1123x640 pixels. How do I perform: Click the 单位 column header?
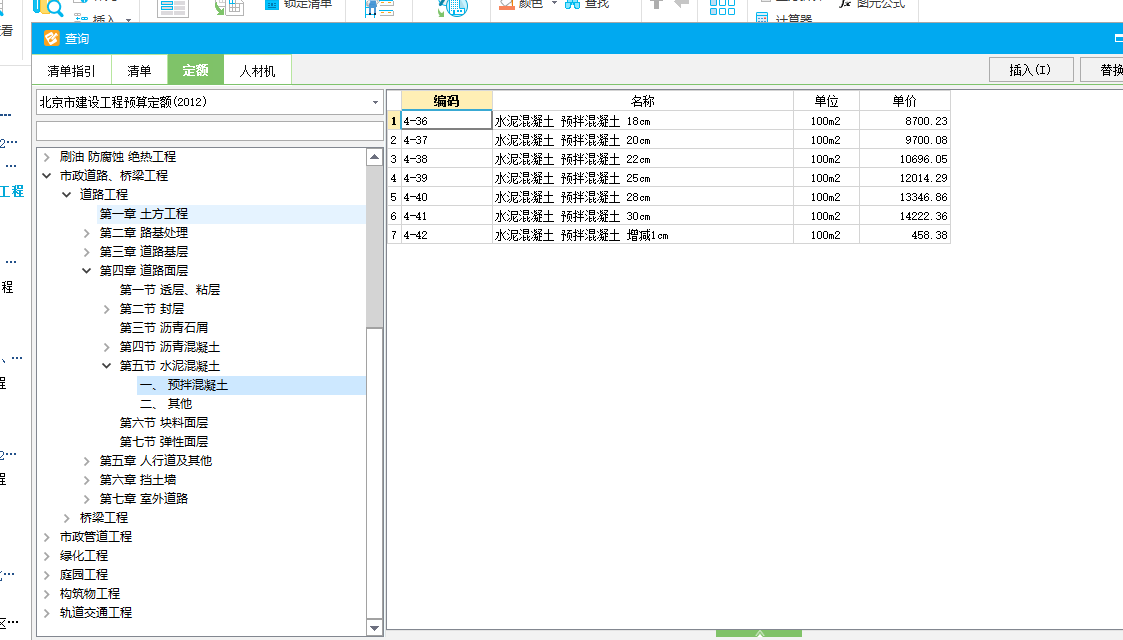[826, 101]
